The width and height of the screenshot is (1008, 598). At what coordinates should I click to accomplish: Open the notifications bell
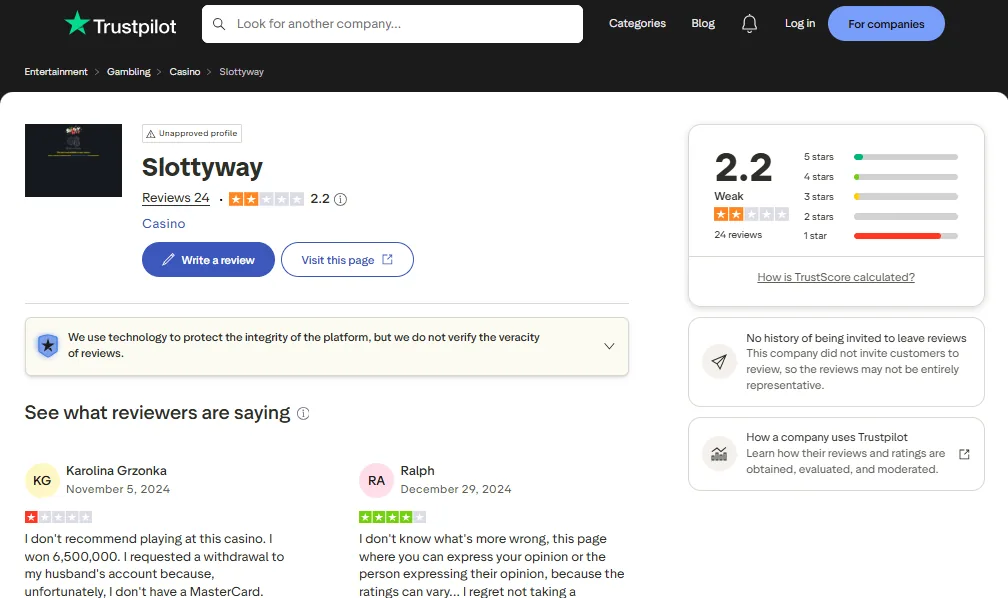[749, 24]
